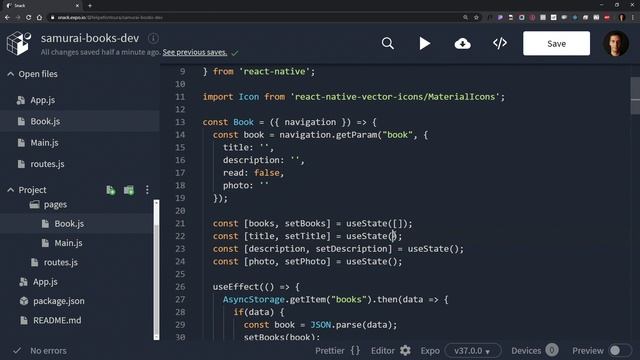Click the browser address bar
Screen dimensions: 640x360
[x=257, y=18]
